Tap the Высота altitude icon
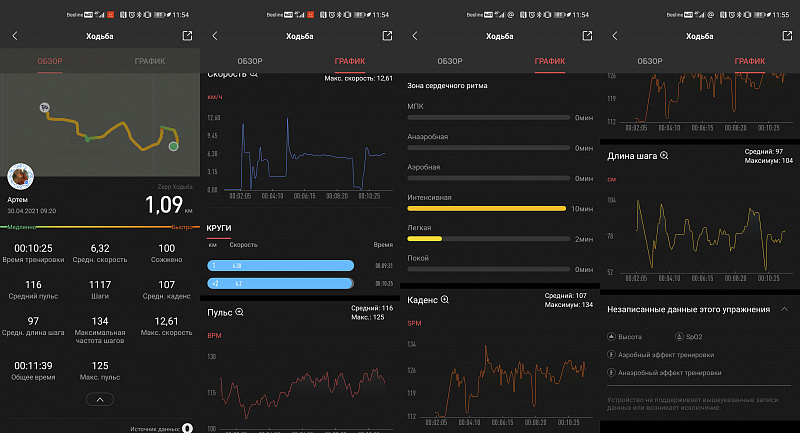 coord(611,337)
